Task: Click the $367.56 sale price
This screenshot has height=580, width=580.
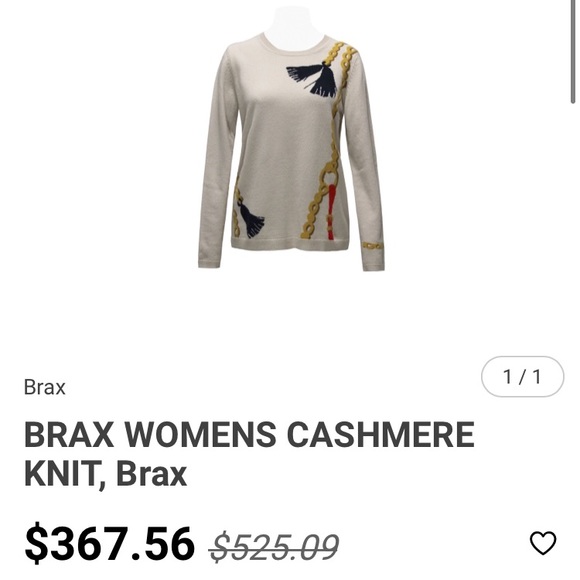Action: pos(109,544)
